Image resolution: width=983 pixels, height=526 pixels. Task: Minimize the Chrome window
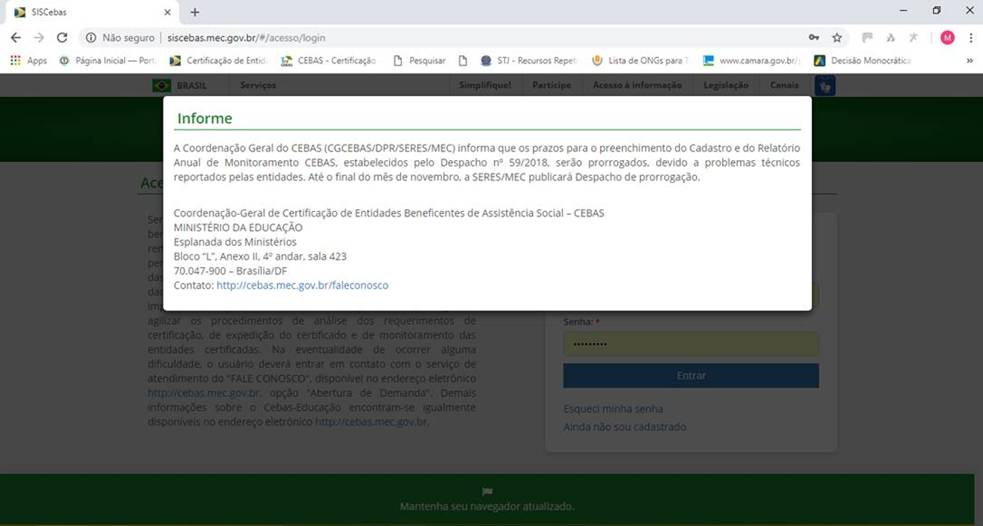tap(903, 11)
